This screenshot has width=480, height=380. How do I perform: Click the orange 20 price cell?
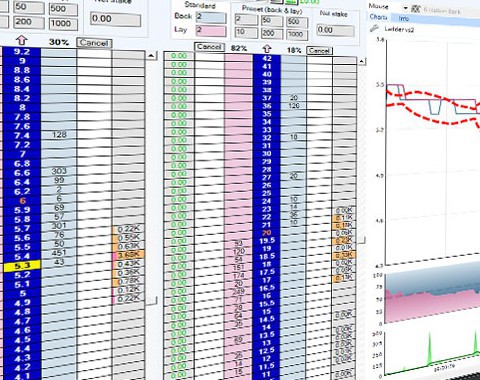pos(267,233)
